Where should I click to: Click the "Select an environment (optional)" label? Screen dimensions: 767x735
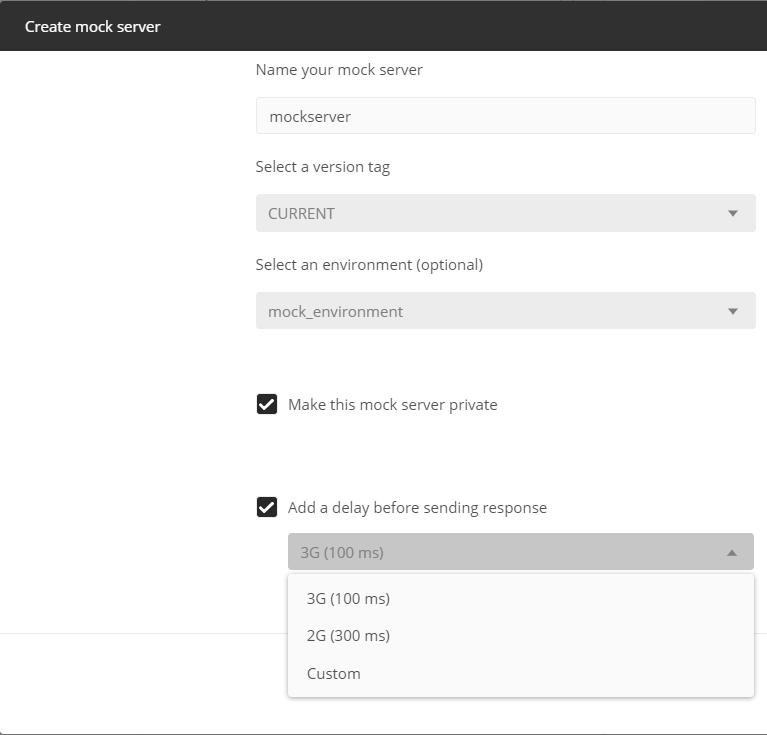tap(369, 265)
